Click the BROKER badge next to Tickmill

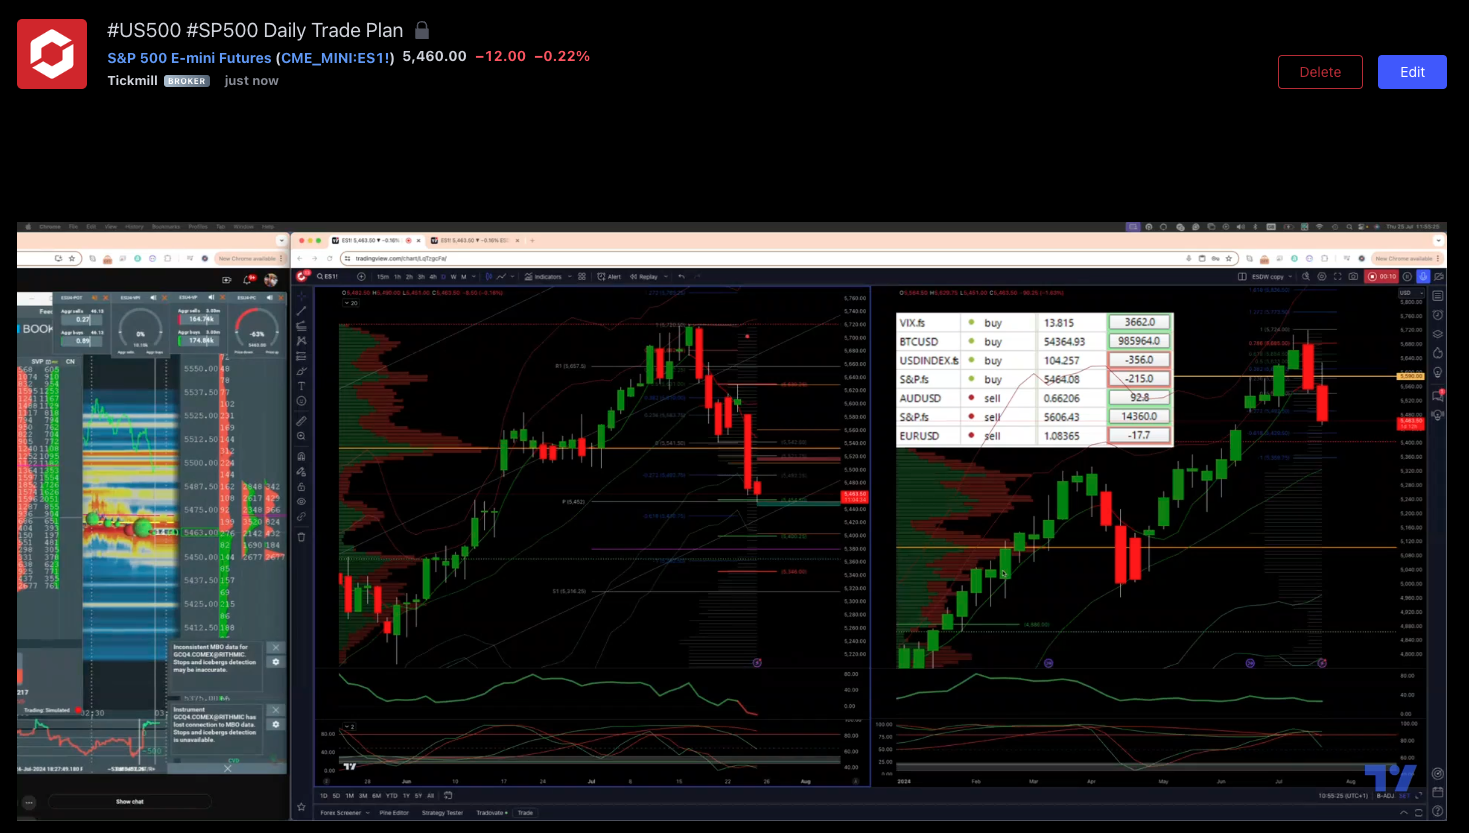[x=187, y=81]
